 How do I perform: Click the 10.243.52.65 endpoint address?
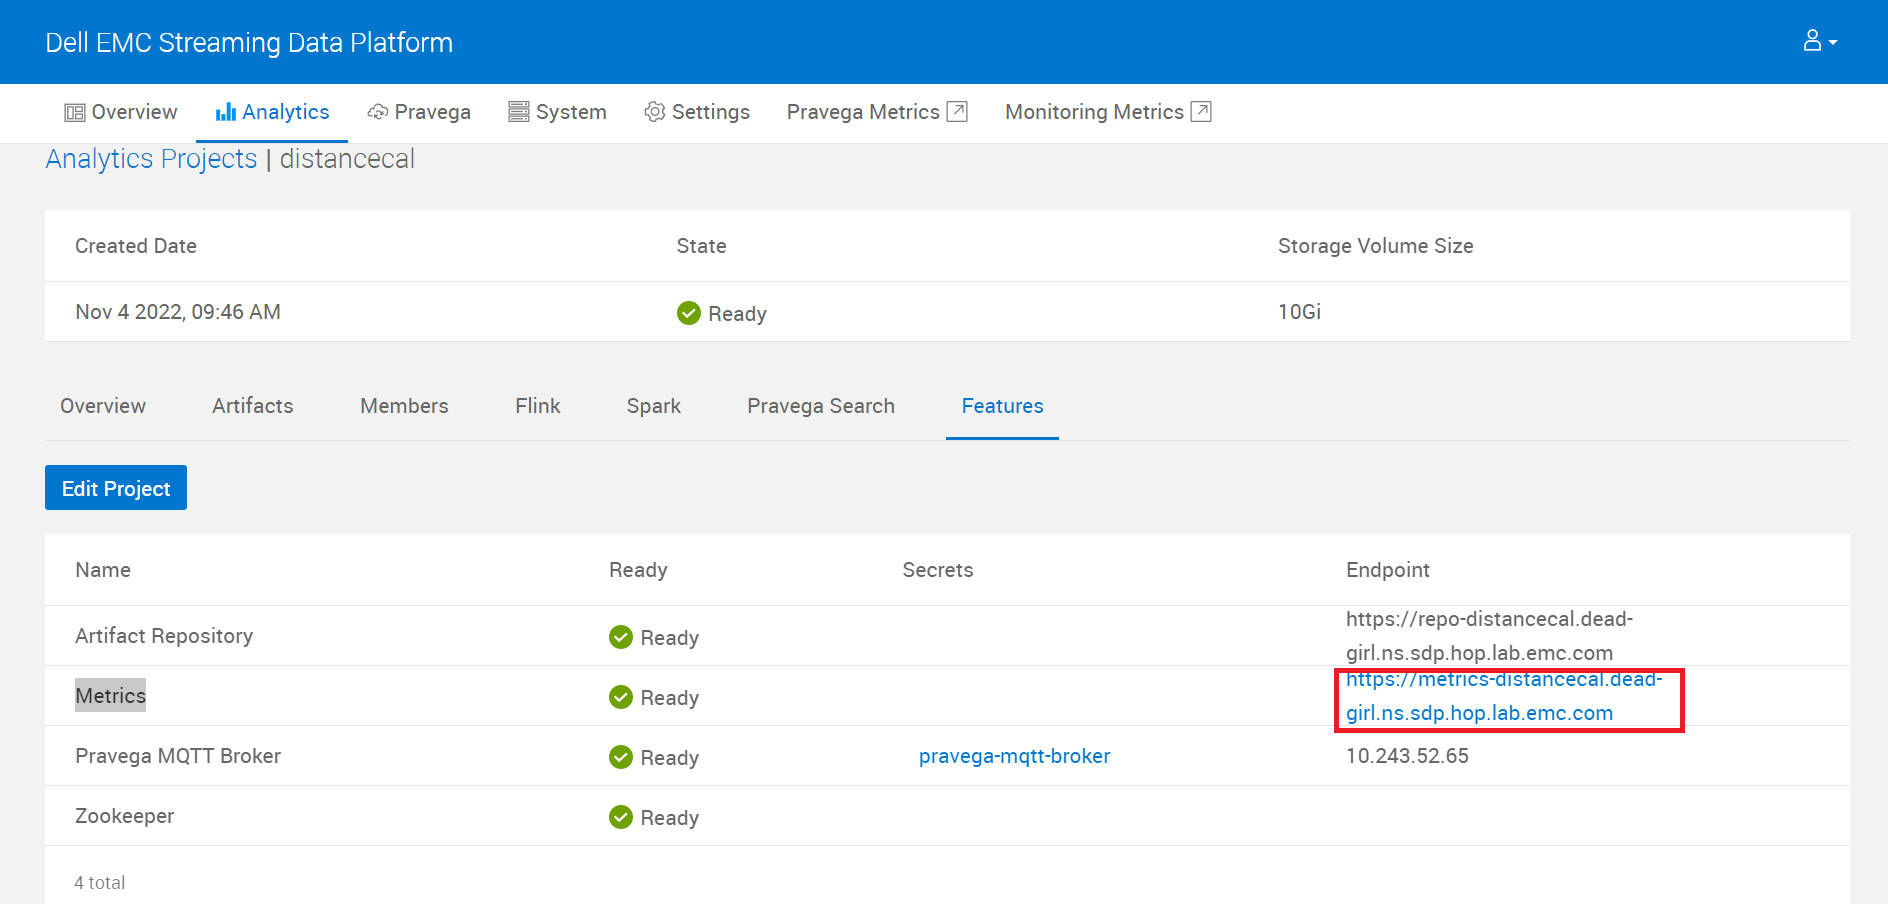1407,756
